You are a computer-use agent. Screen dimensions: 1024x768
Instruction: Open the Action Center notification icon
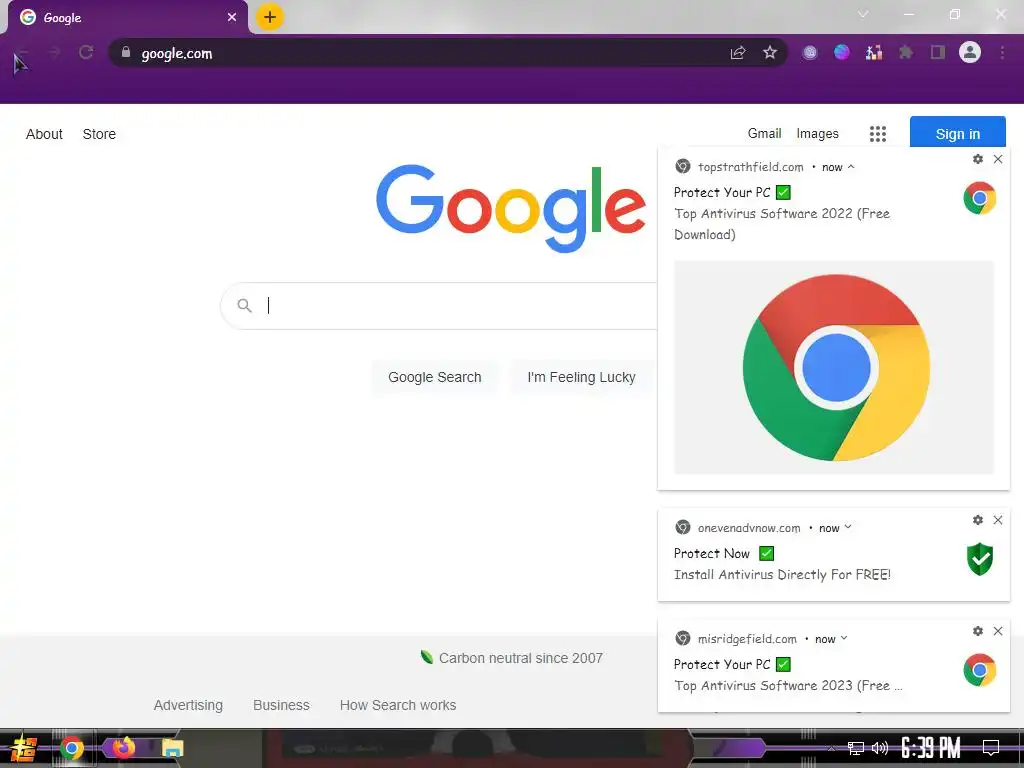tap(991, 748)
